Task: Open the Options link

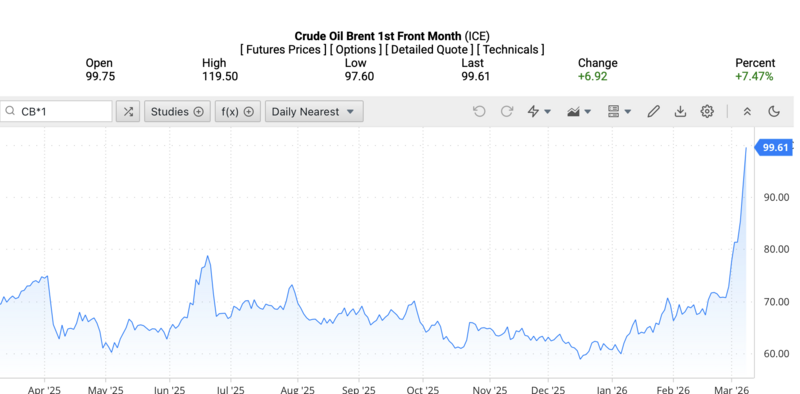Action: tap(356, 50)
